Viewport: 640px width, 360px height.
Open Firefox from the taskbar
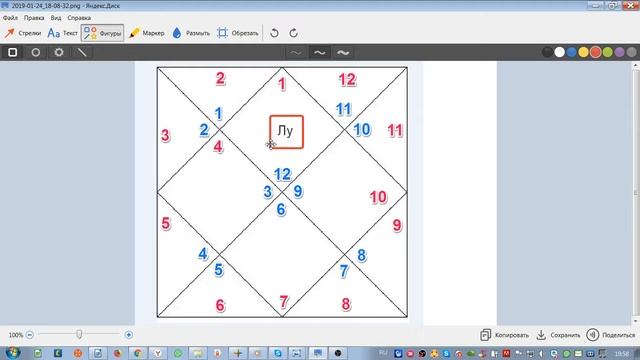pos(118,353)
